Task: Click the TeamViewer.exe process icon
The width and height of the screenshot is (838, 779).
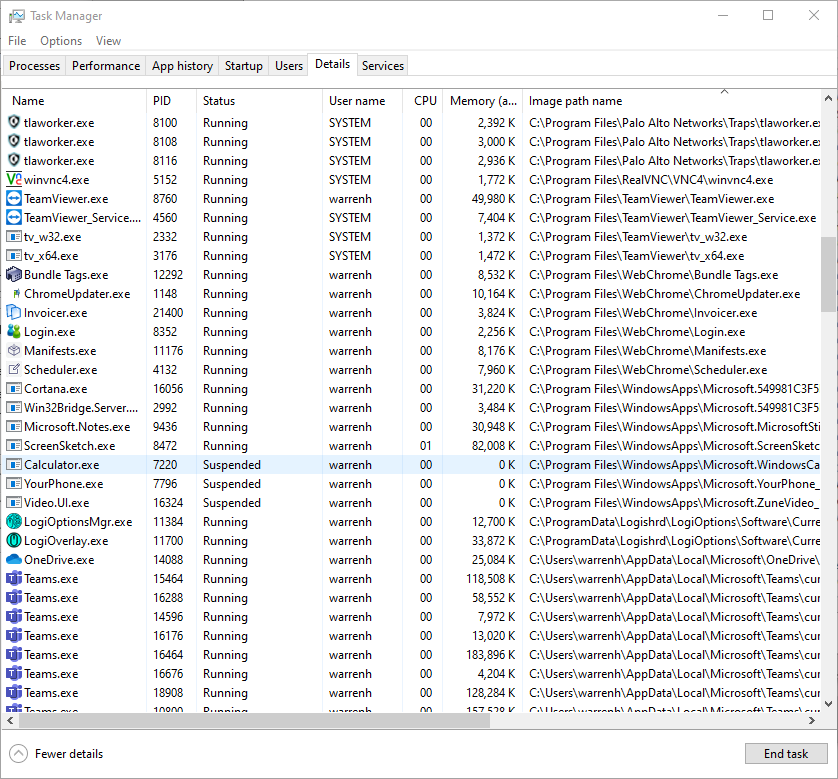Action: coord(14,199)
